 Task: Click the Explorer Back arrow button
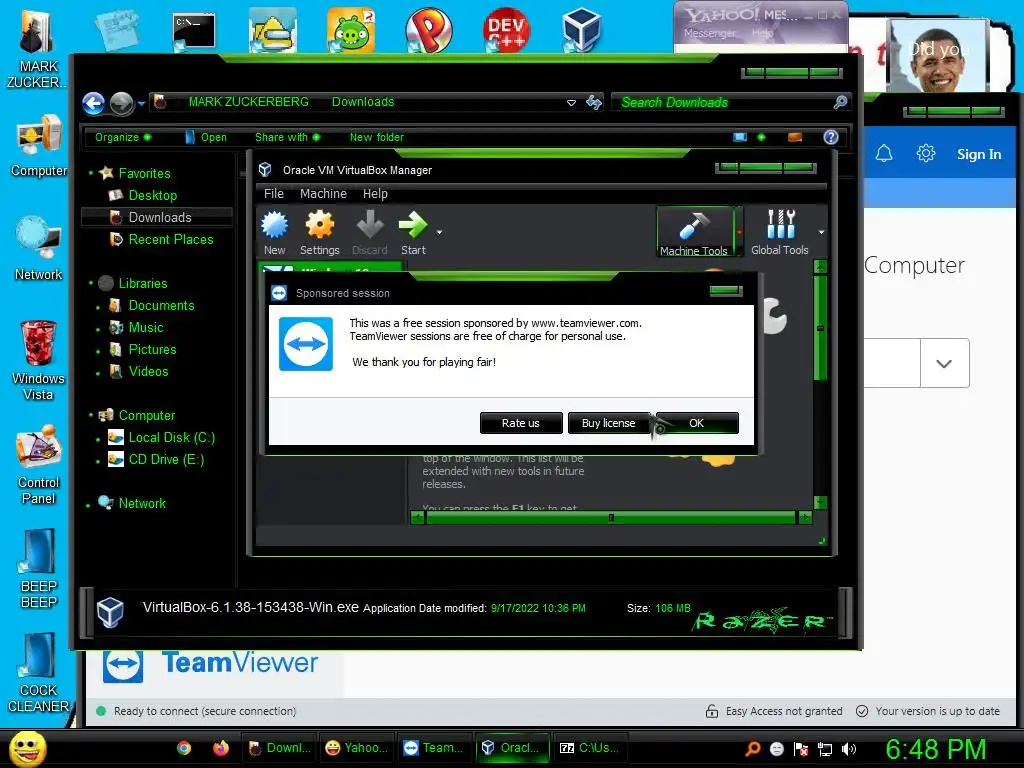click(x=93, y=103)
